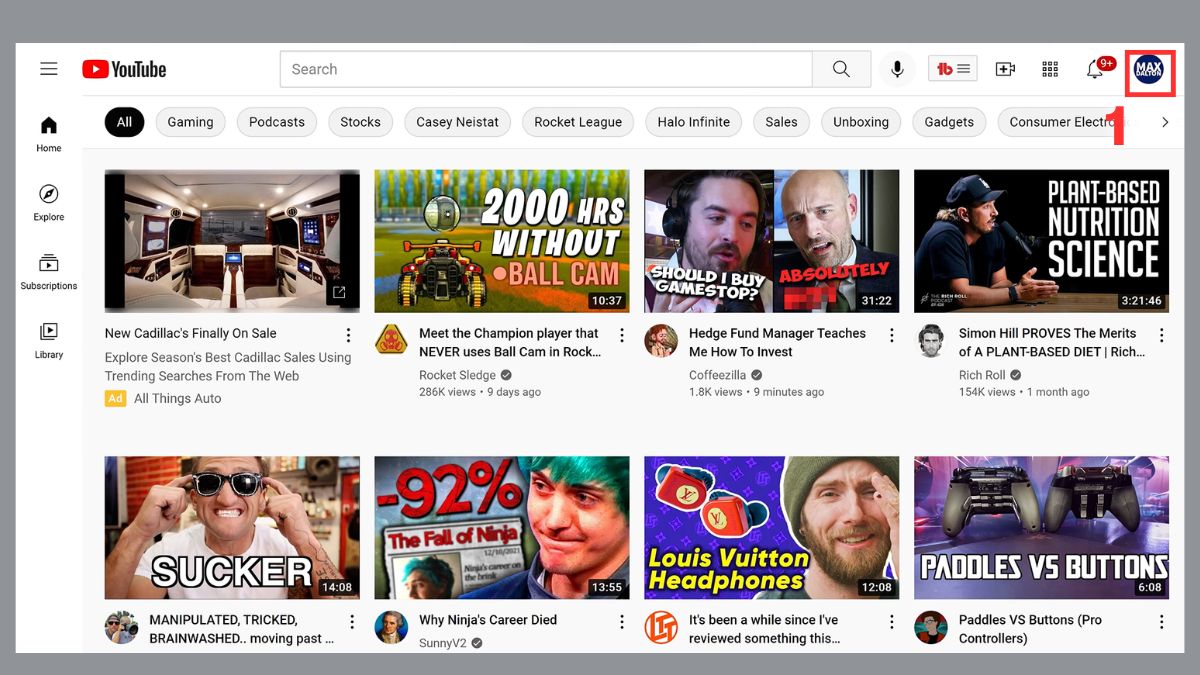Select the Sales filter chip
This screenshot has width=1200, height=675.
click(x=781, y=122)
